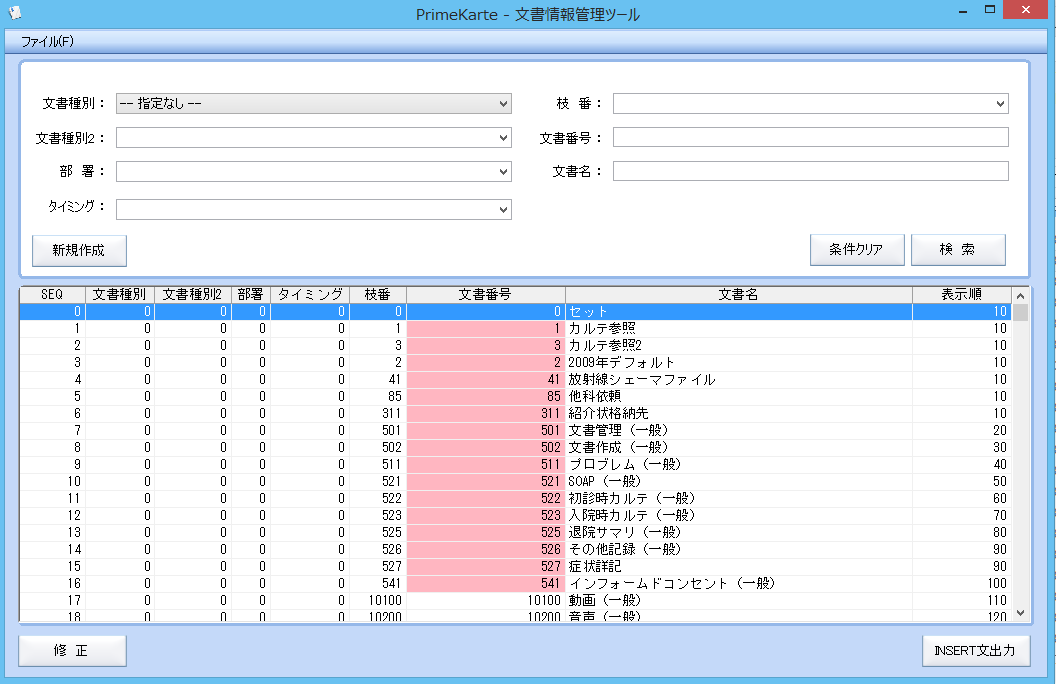This screenshot has width=1056, height=684.
Task: Open the 文書種別 dropdown
Action: point(314,104)
